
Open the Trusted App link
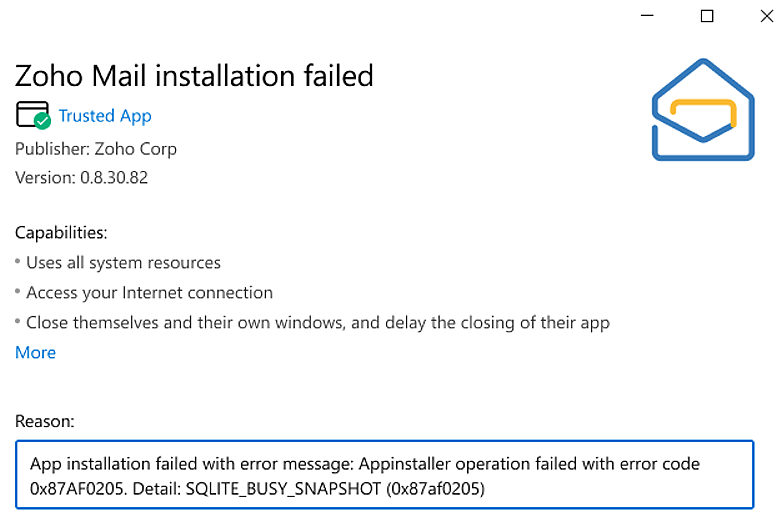[x=105, y=116]
